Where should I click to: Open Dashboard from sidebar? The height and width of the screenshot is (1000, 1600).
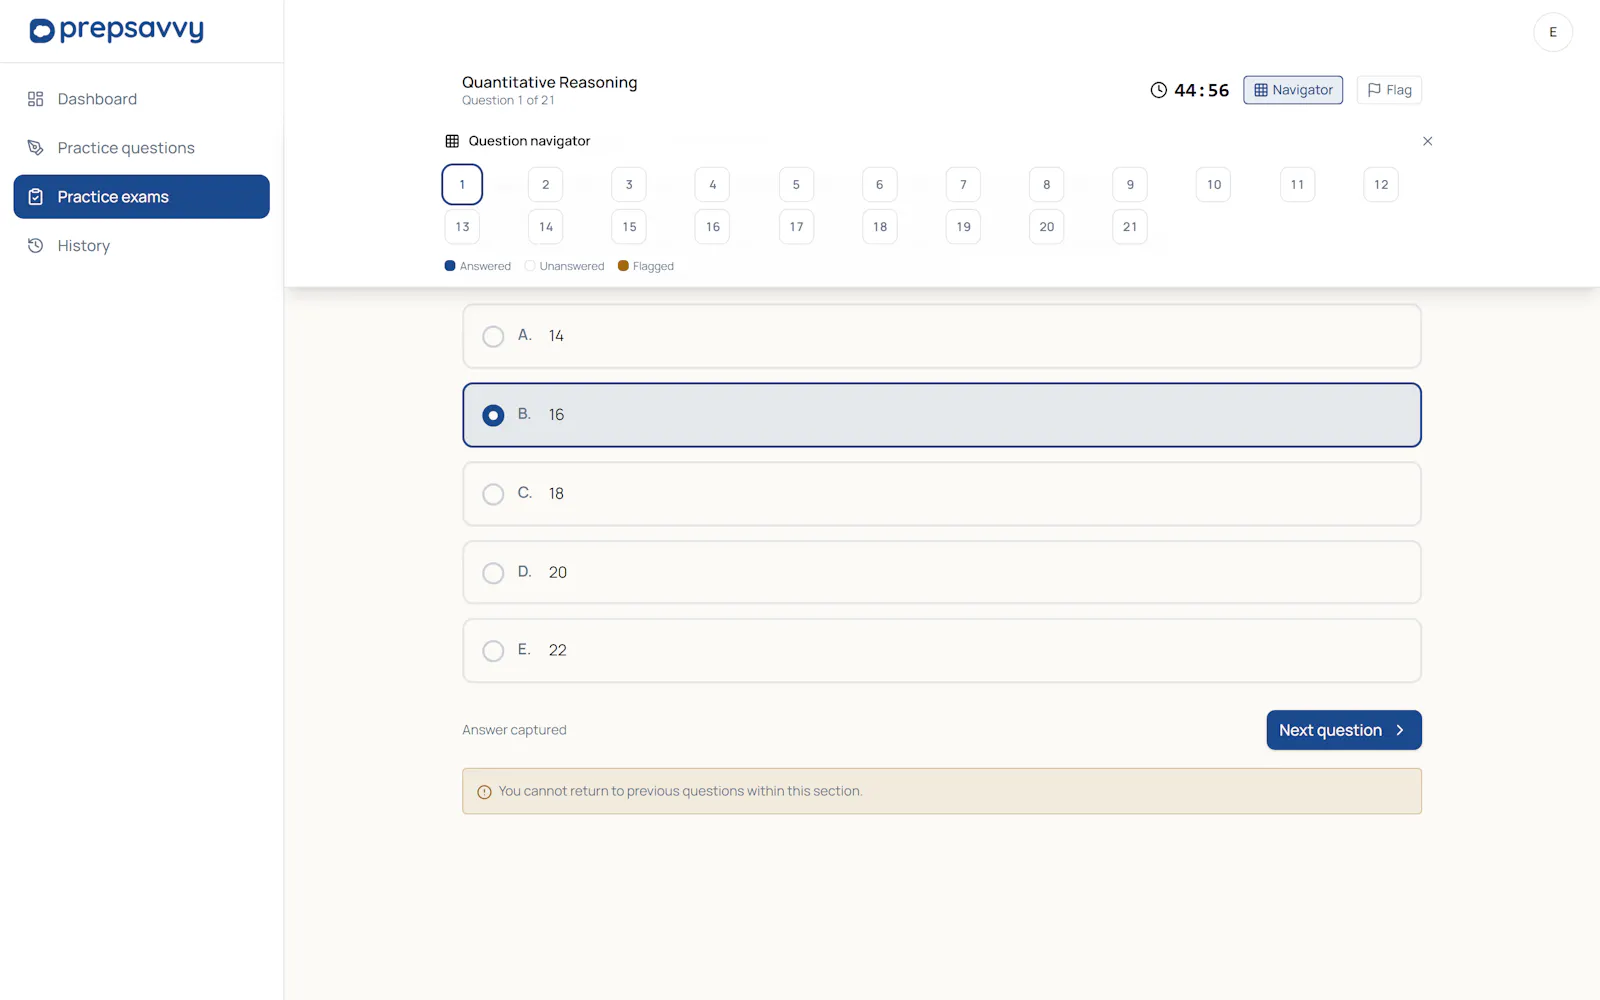point(142,99)
